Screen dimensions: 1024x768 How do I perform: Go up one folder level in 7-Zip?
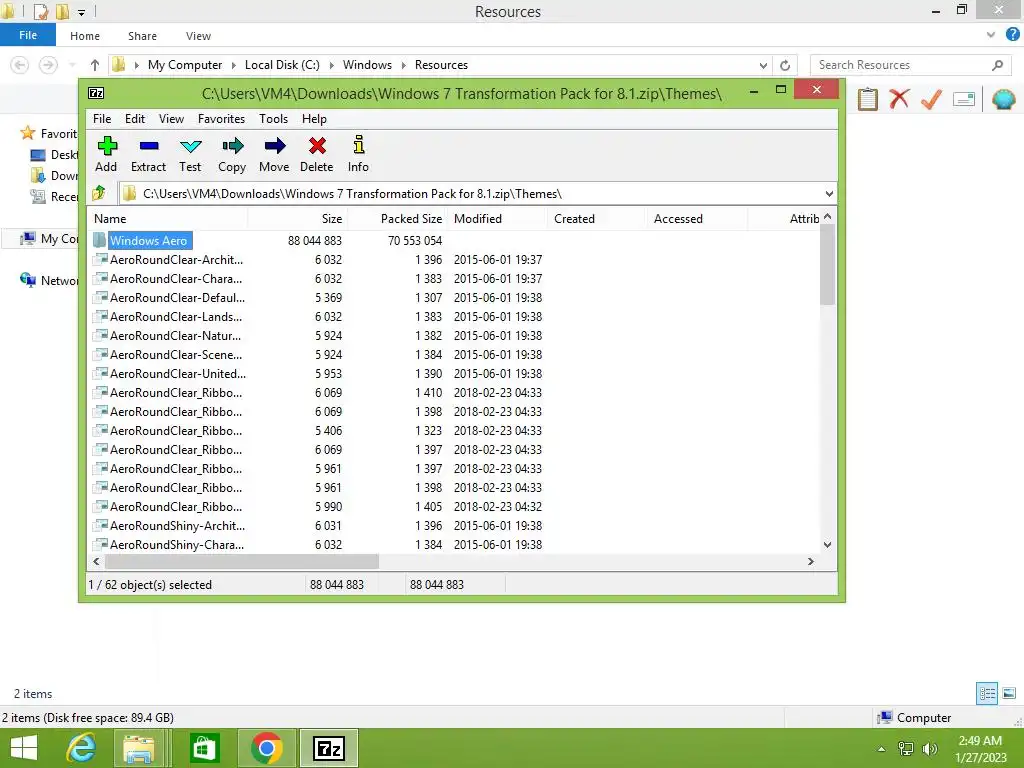coord(99,193)
